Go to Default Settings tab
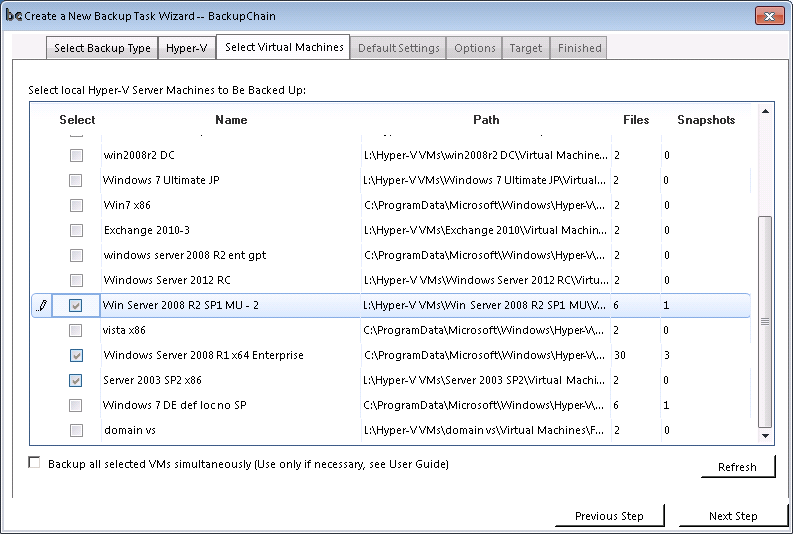Viewport: 793px width, 534px height. pos(399,48)
